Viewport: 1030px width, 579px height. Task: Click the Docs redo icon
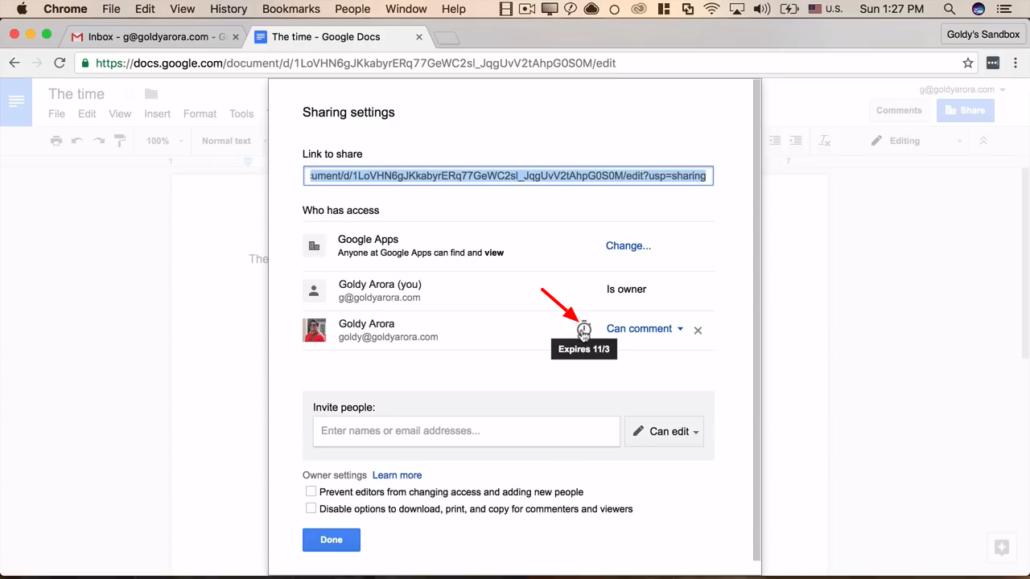(x=99, y=141)
